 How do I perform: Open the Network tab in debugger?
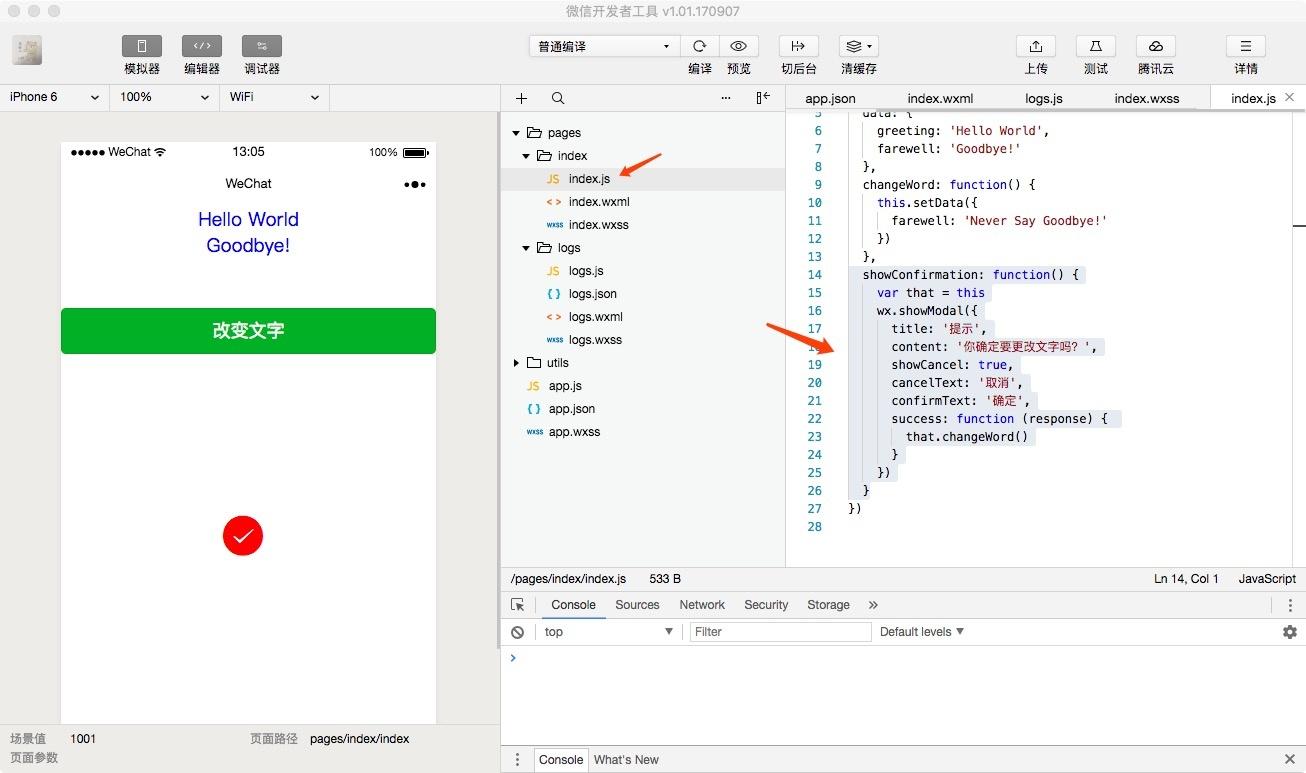(702, 605)
